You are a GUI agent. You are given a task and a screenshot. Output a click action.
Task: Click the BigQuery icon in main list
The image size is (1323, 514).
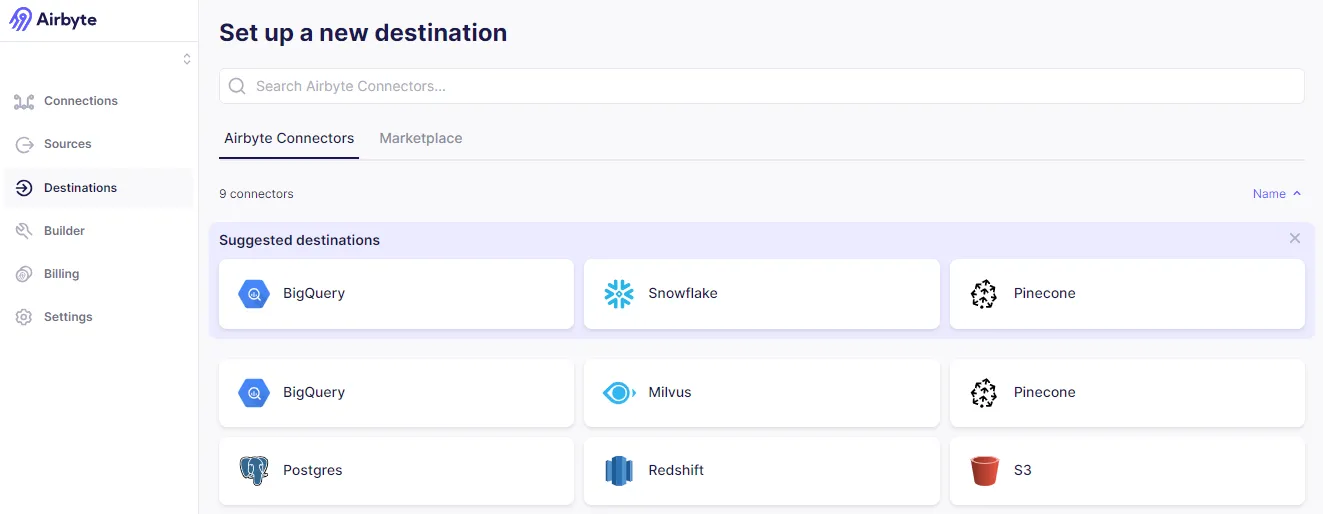[254, 393]
